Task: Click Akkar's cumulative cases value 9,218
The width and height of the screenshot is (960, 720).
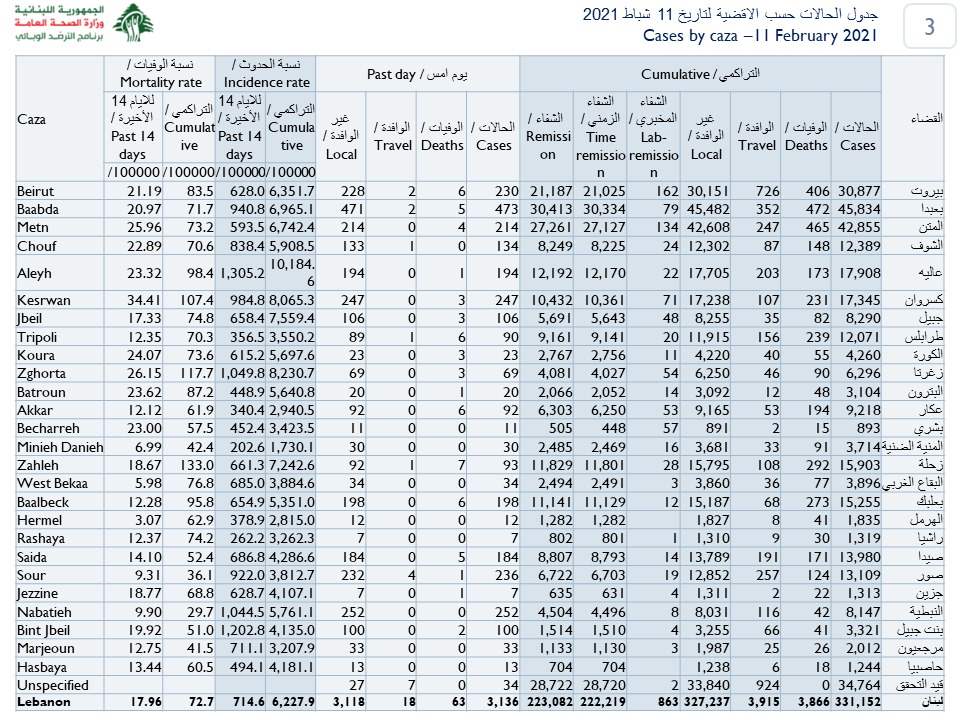Action: 863,410
